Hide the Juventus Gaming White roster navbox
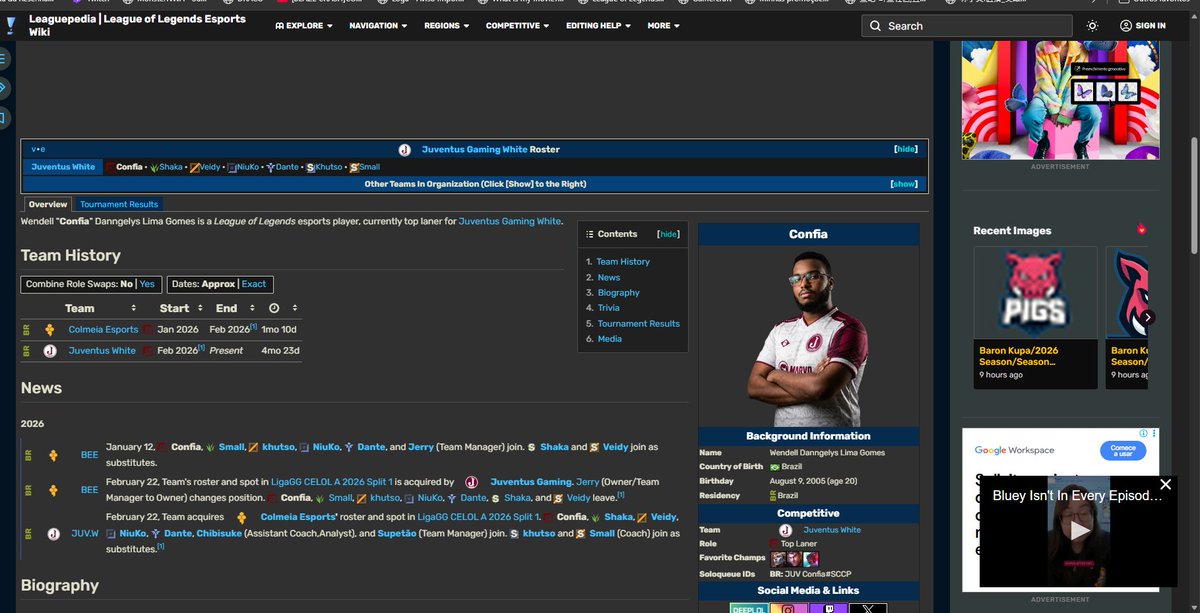1200x613 pixels. click(x=905, y=149)
